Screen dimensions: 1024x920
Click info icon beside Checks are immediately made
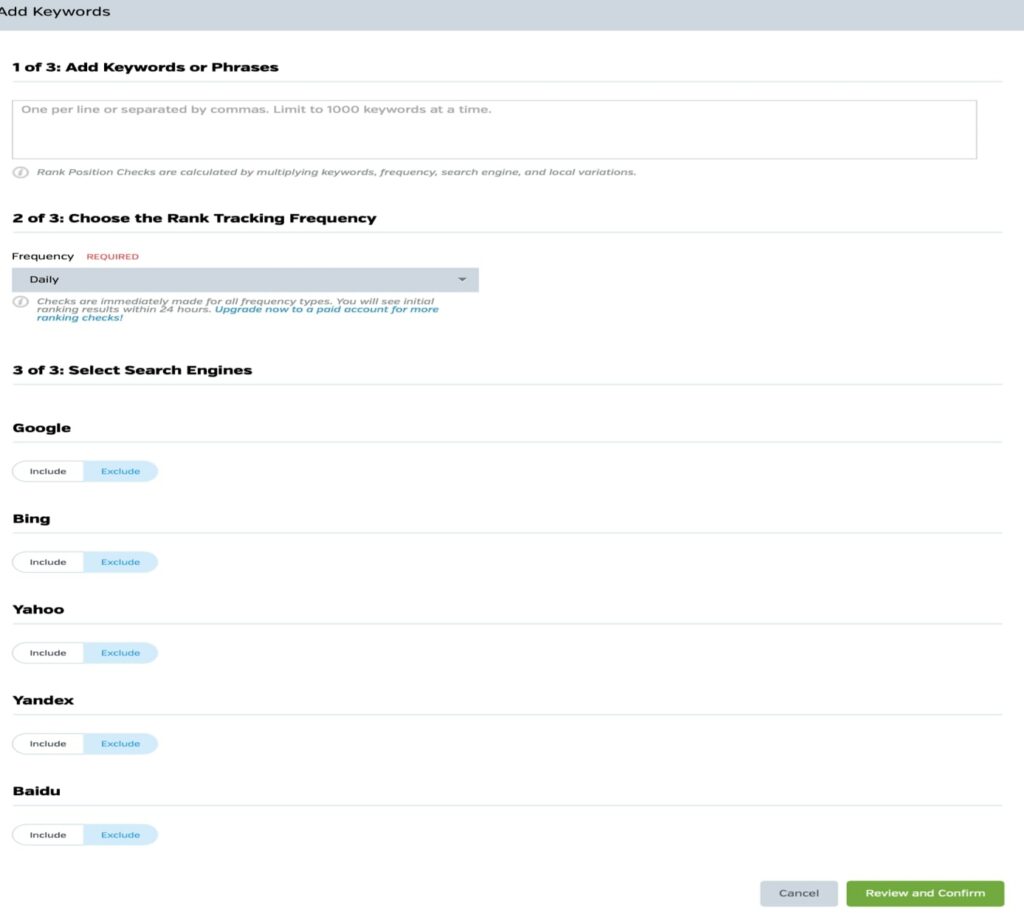21,302
